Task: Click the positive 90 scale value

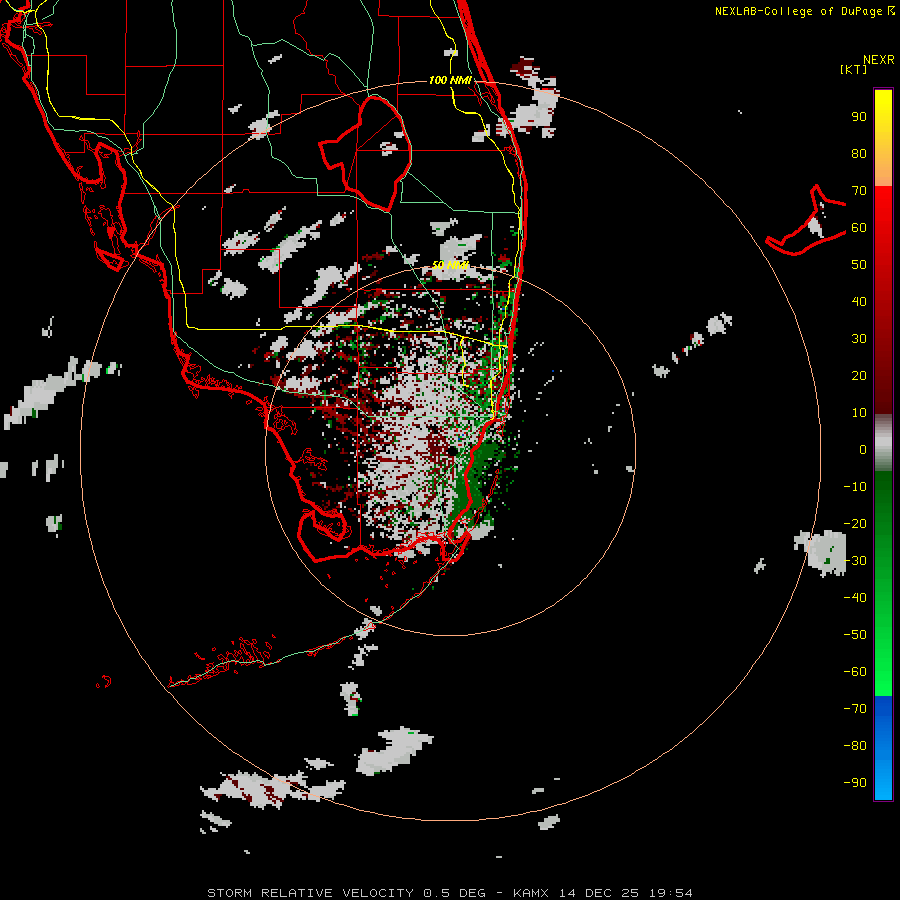Action: [x=859, y=117]
